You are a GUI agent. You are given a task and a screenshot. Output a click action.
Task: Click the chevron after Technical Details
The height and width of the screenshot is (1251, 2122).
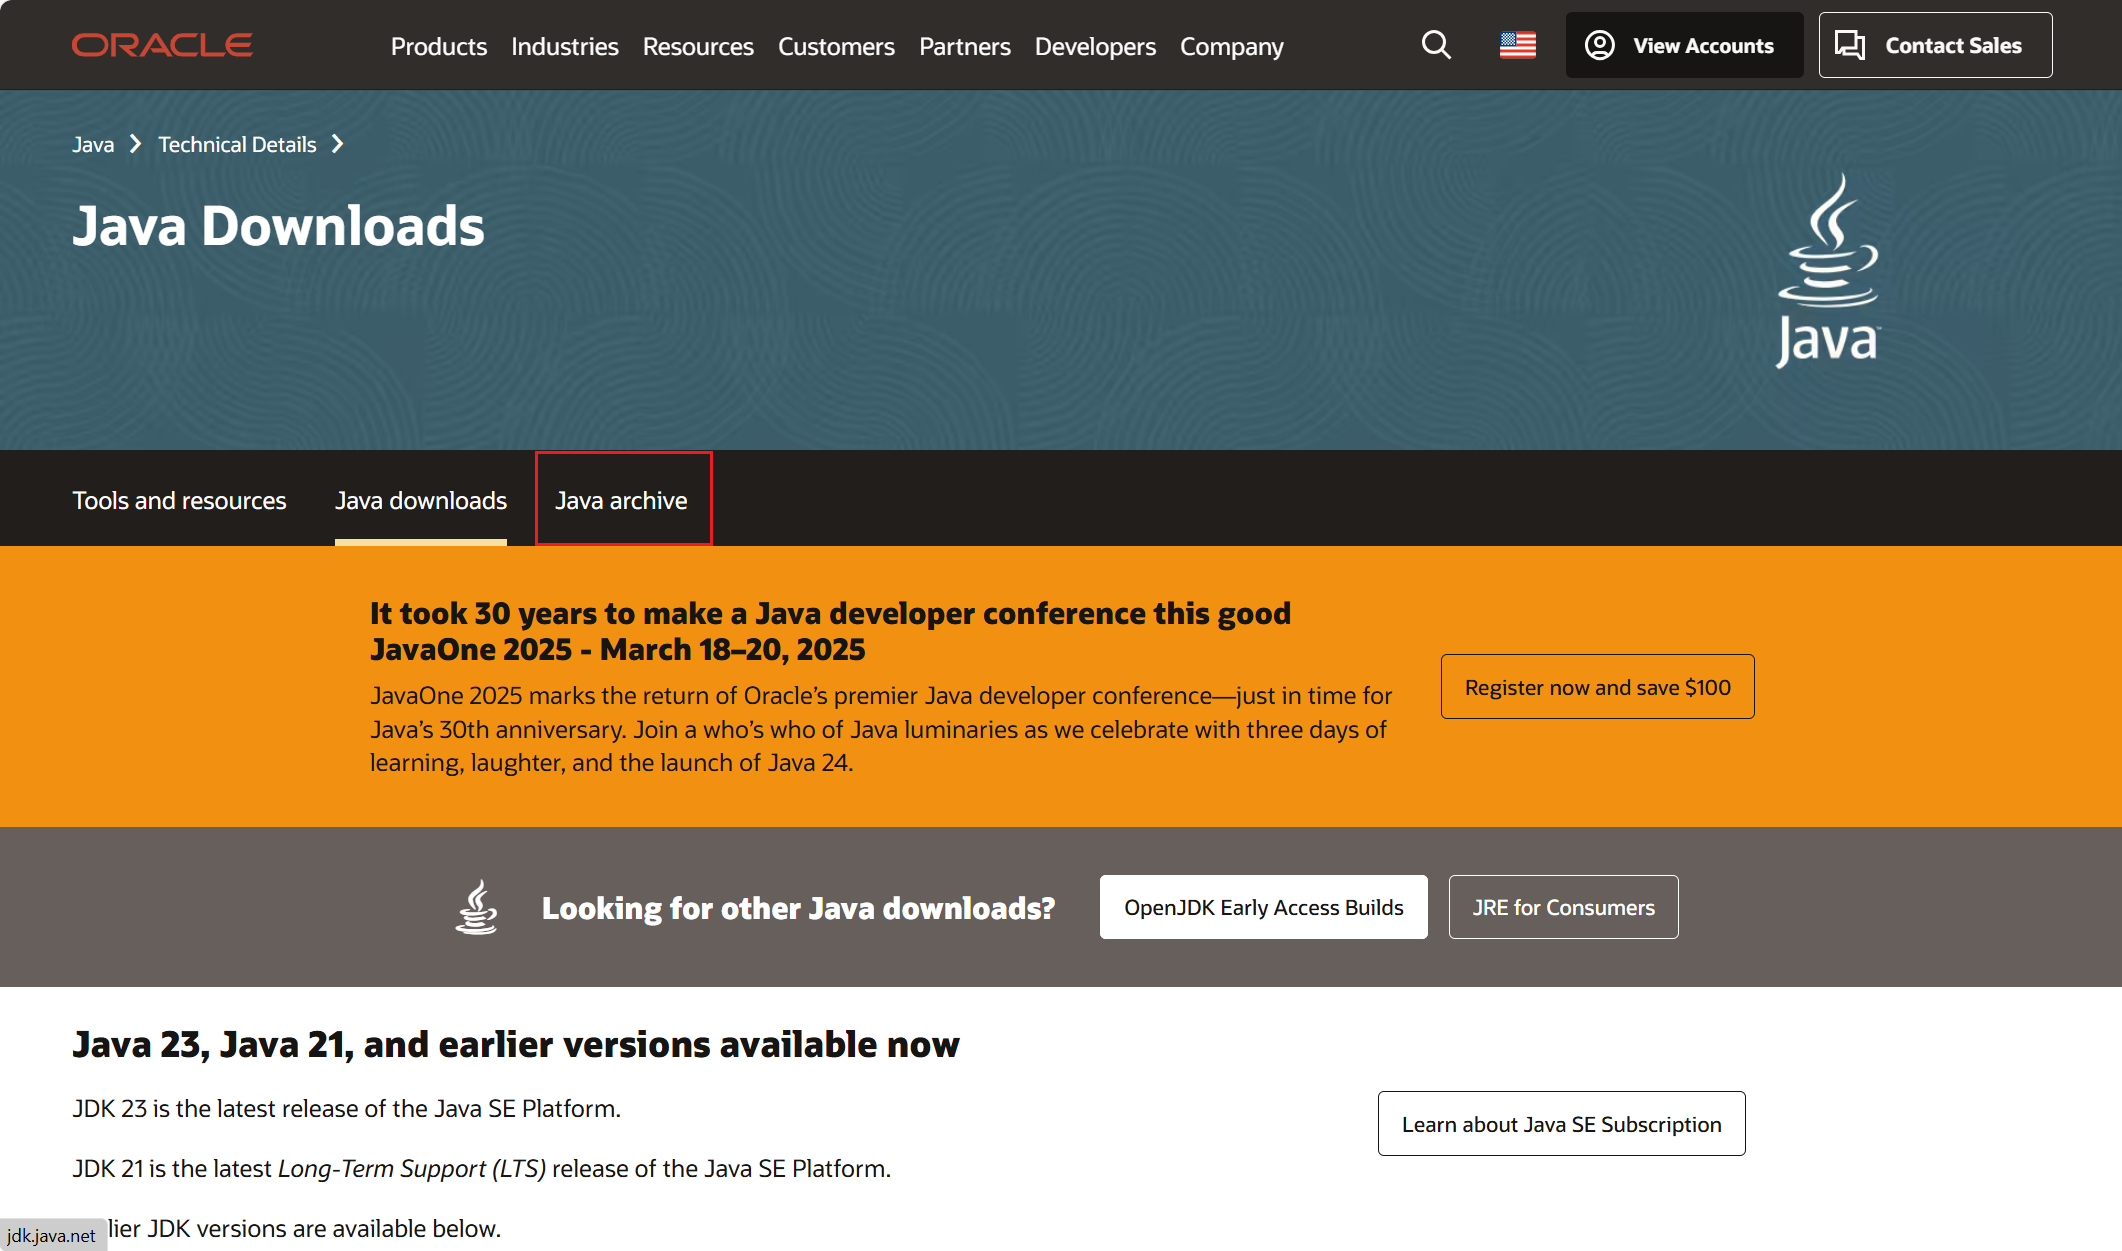pyautogui.click(x=338, y=144)
